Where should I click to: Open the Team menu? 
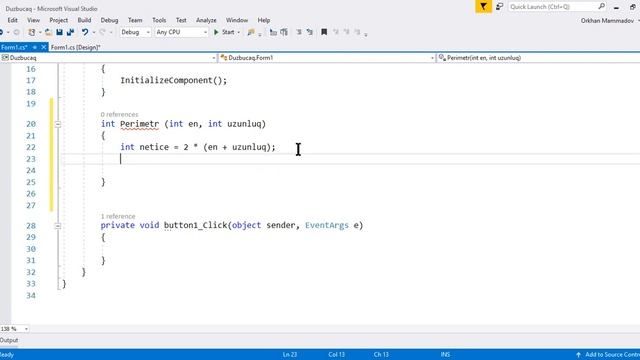pyautogui.click(x=135, y=20)
